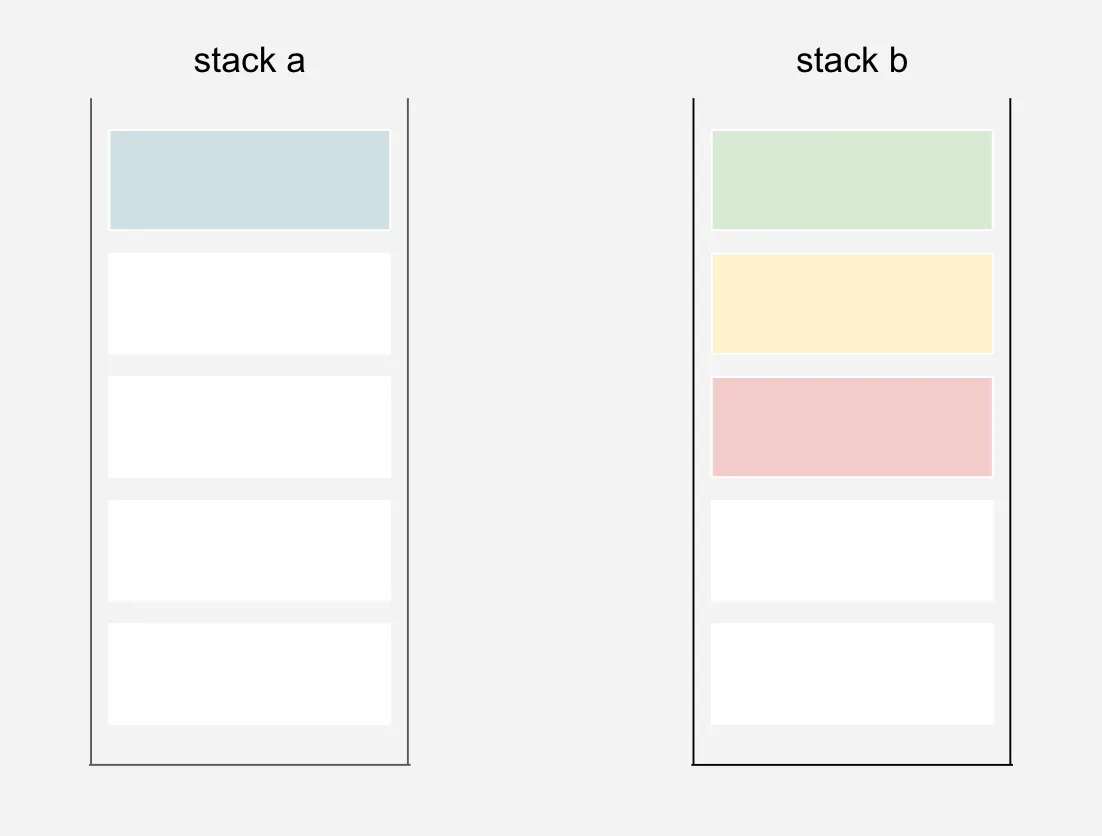Select the blue block in stack a
The height and width of the screenshot is (836, 1102).
pyautogui.click(x=249, y=180)
